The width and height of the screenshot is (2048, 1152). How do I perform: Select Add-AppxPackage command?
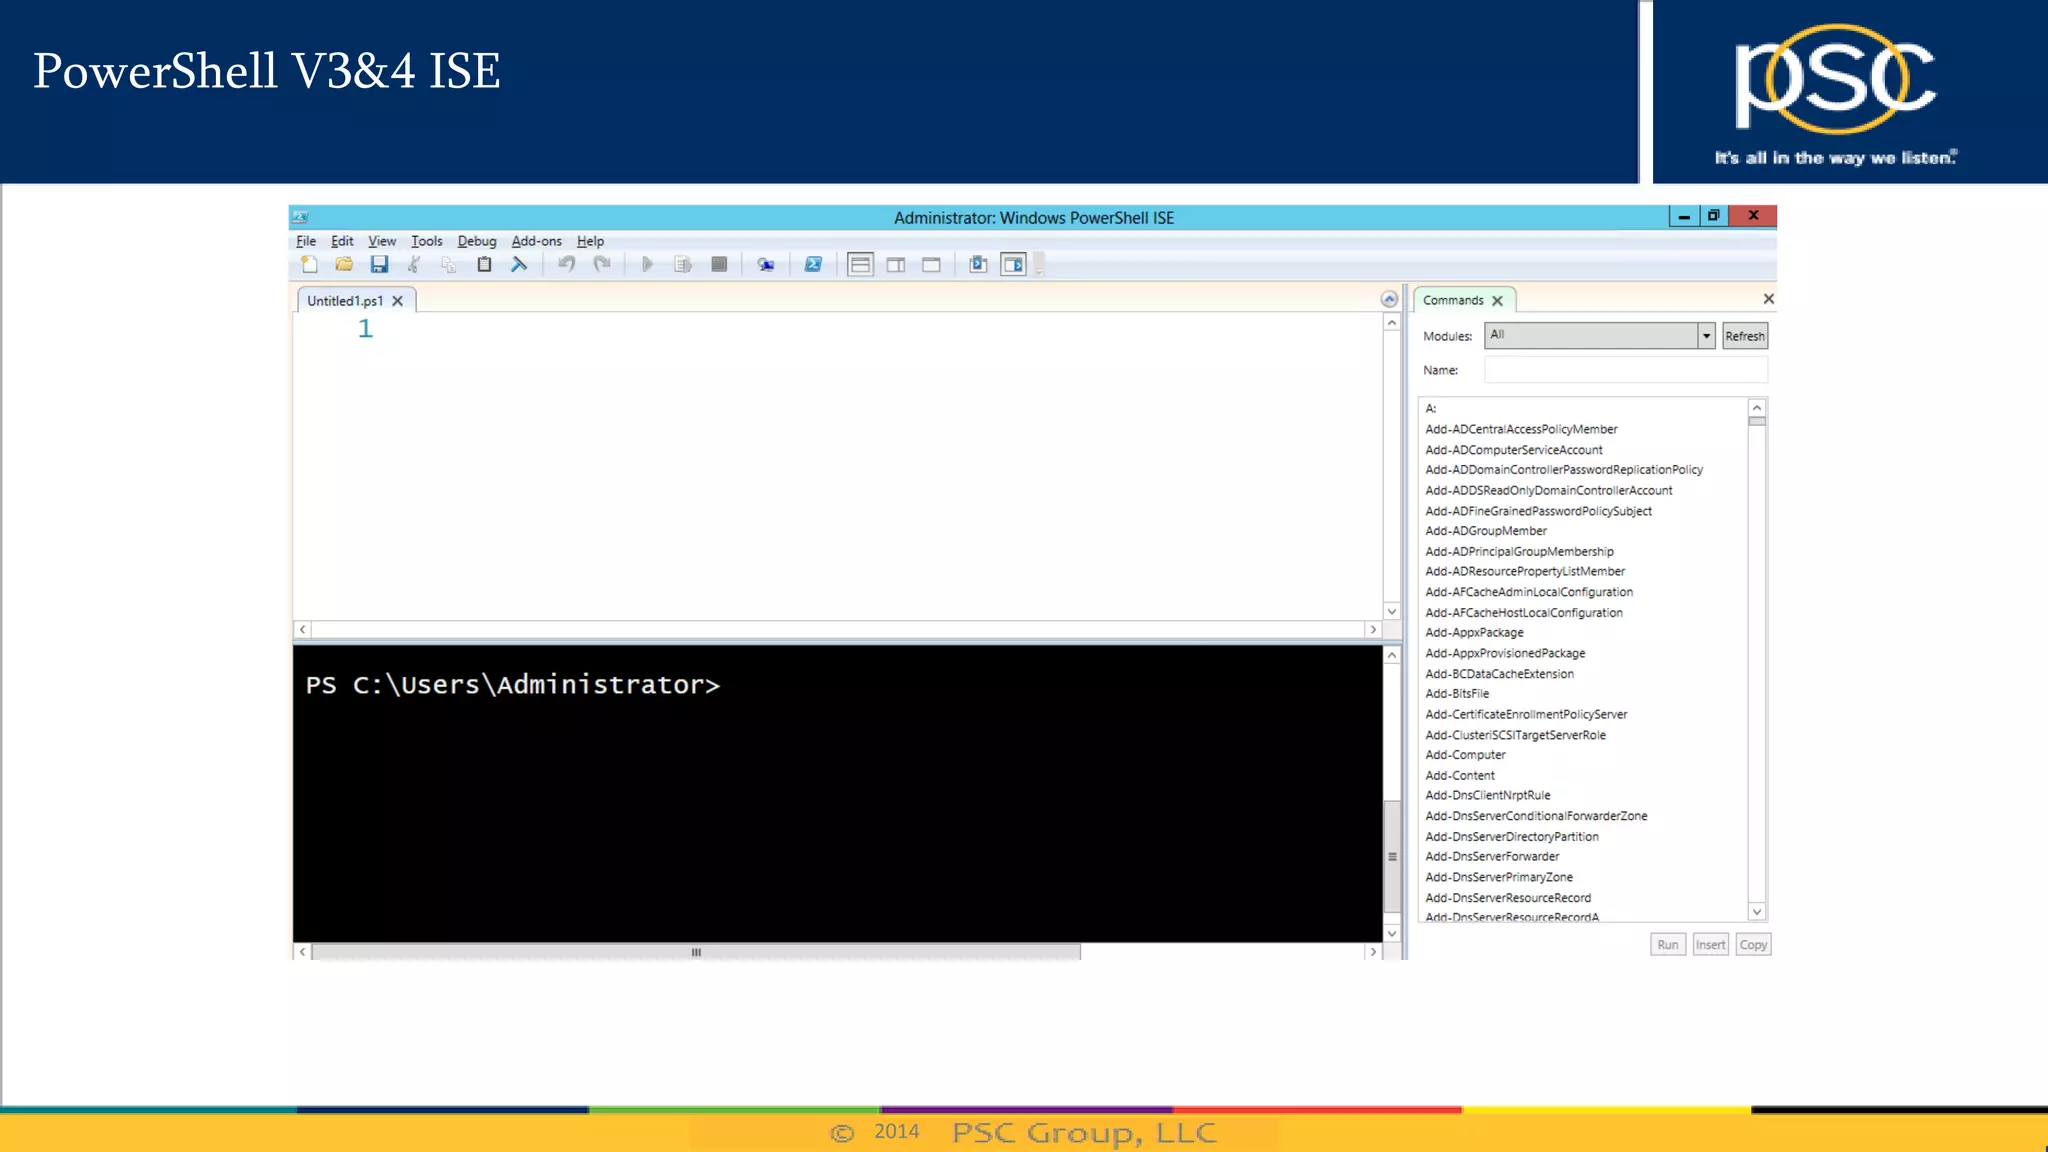pos(1474,633)
